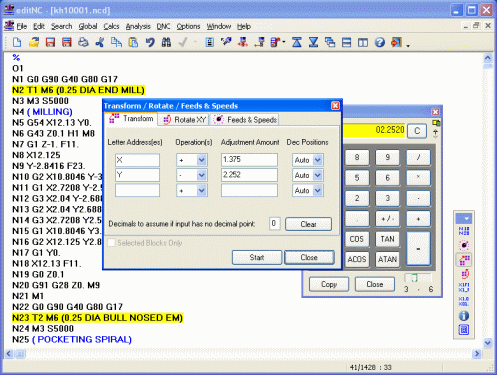The image size is (497, 375).
Task: Select the Transform tab
Action: tap(131, 119)
